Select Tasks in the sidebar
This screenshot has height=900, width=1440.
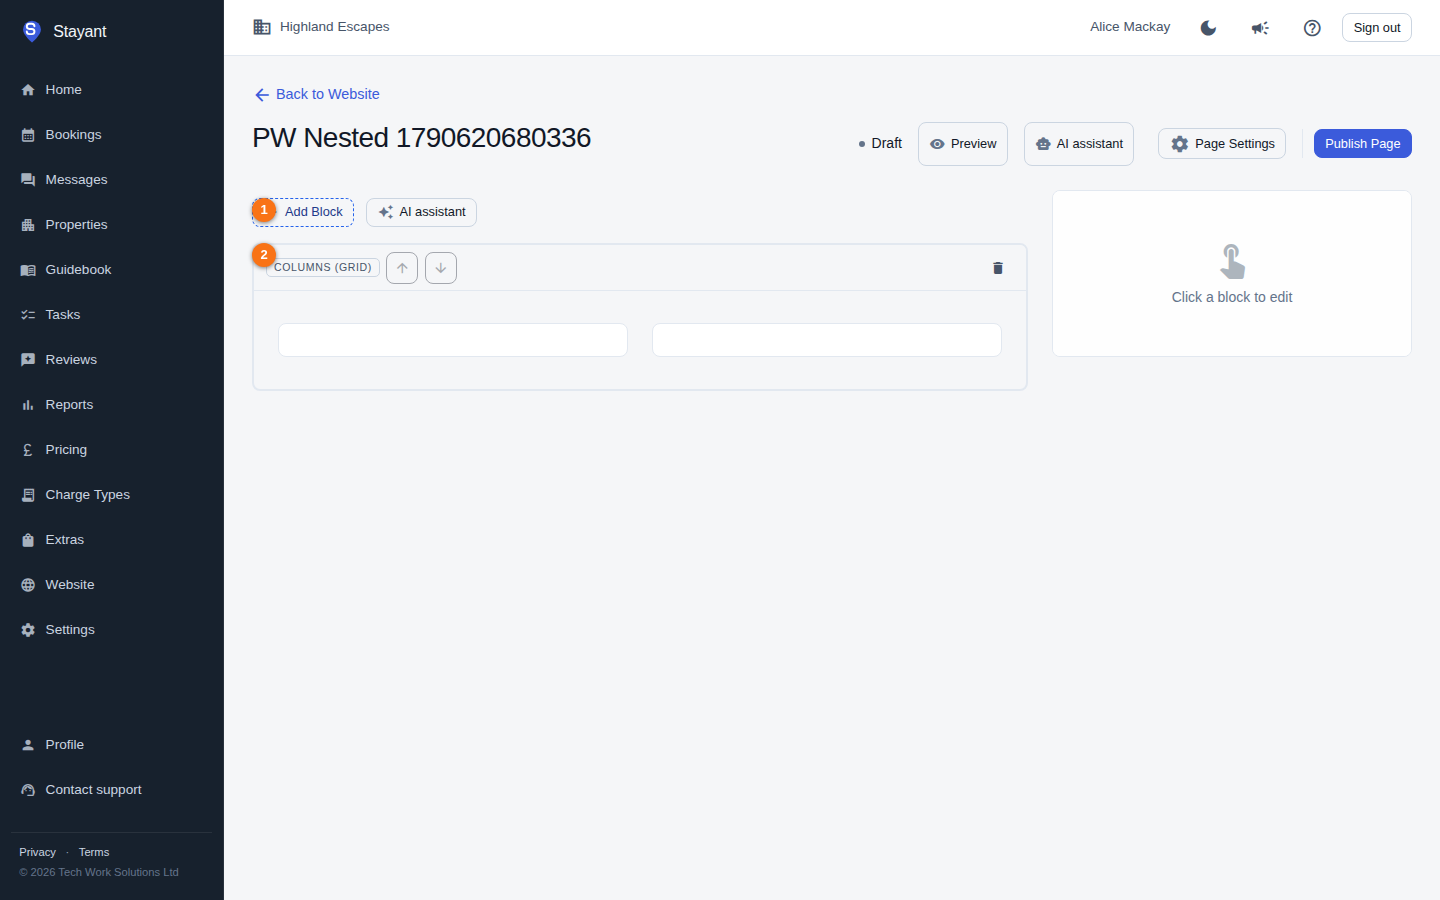[112, 315]
